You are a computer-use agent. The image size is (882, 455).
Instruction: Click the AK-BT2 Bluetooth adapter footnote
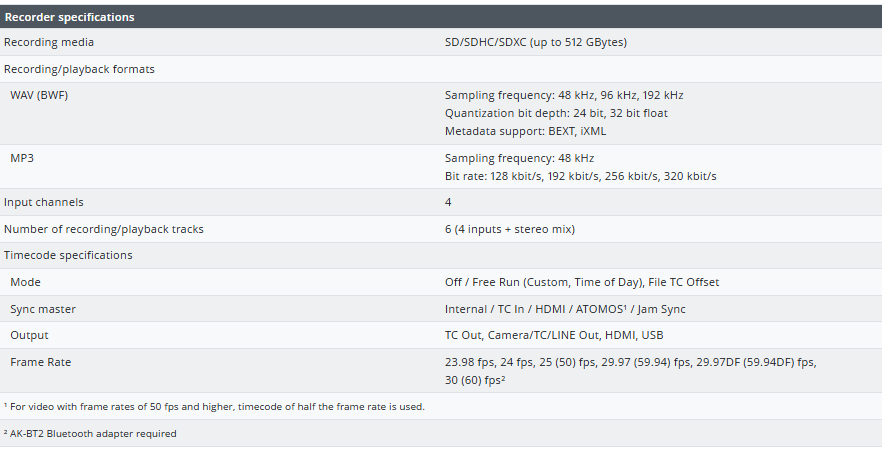[90, 433]
